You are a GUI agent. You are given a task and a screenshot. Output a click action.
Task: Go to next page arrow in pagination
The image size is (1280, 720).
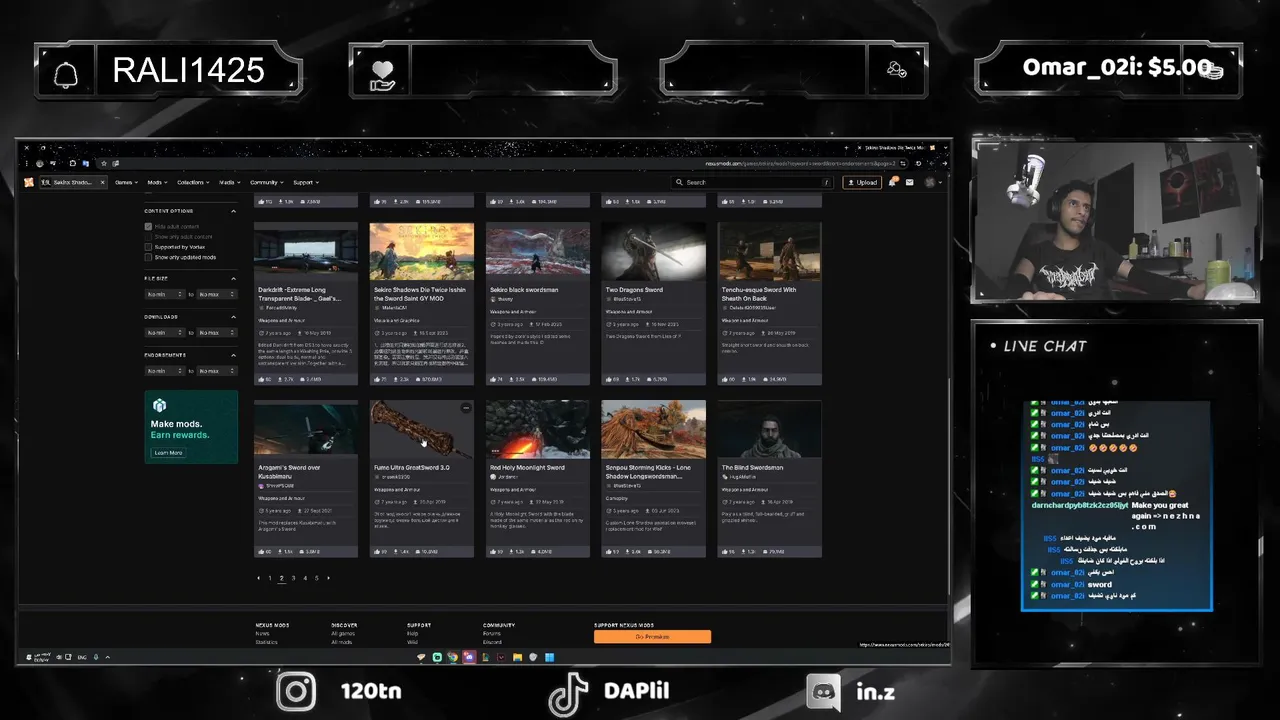click(x=328, y=578)
